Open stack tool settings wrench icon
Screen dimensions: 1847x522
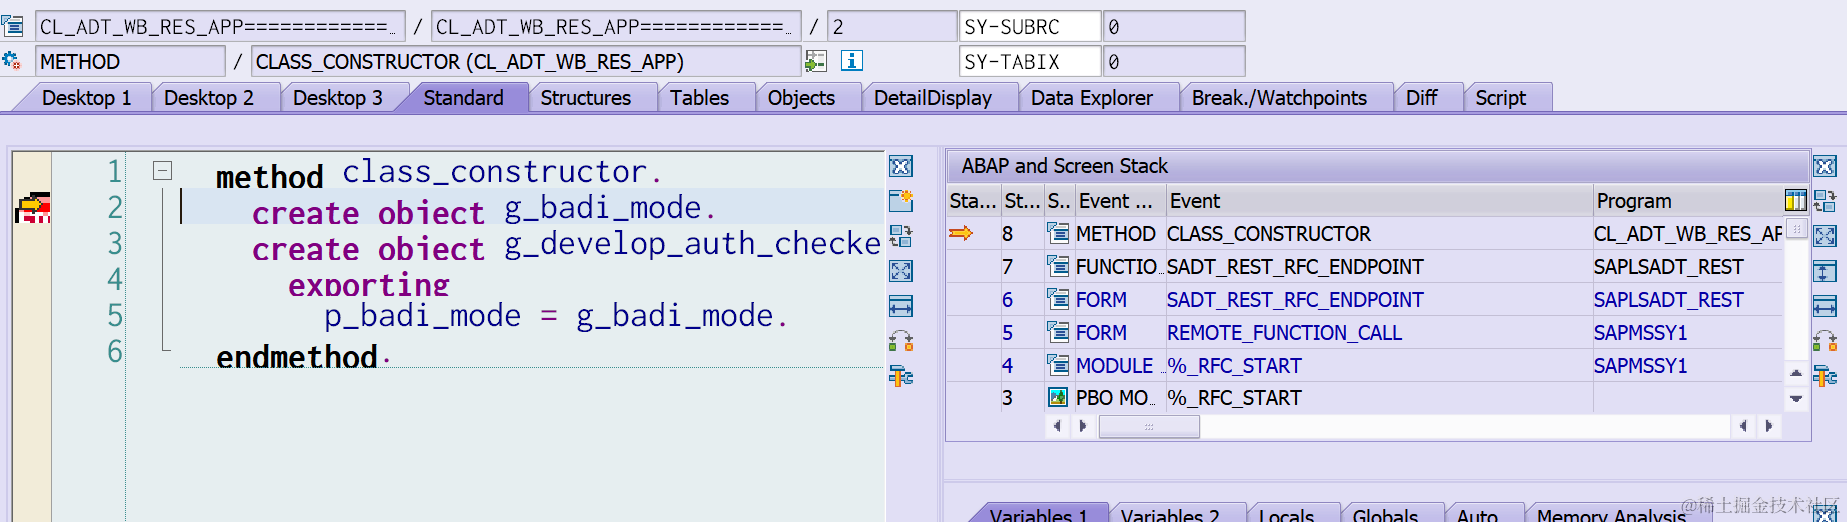pyautogui.click(x=1825, y=376)
